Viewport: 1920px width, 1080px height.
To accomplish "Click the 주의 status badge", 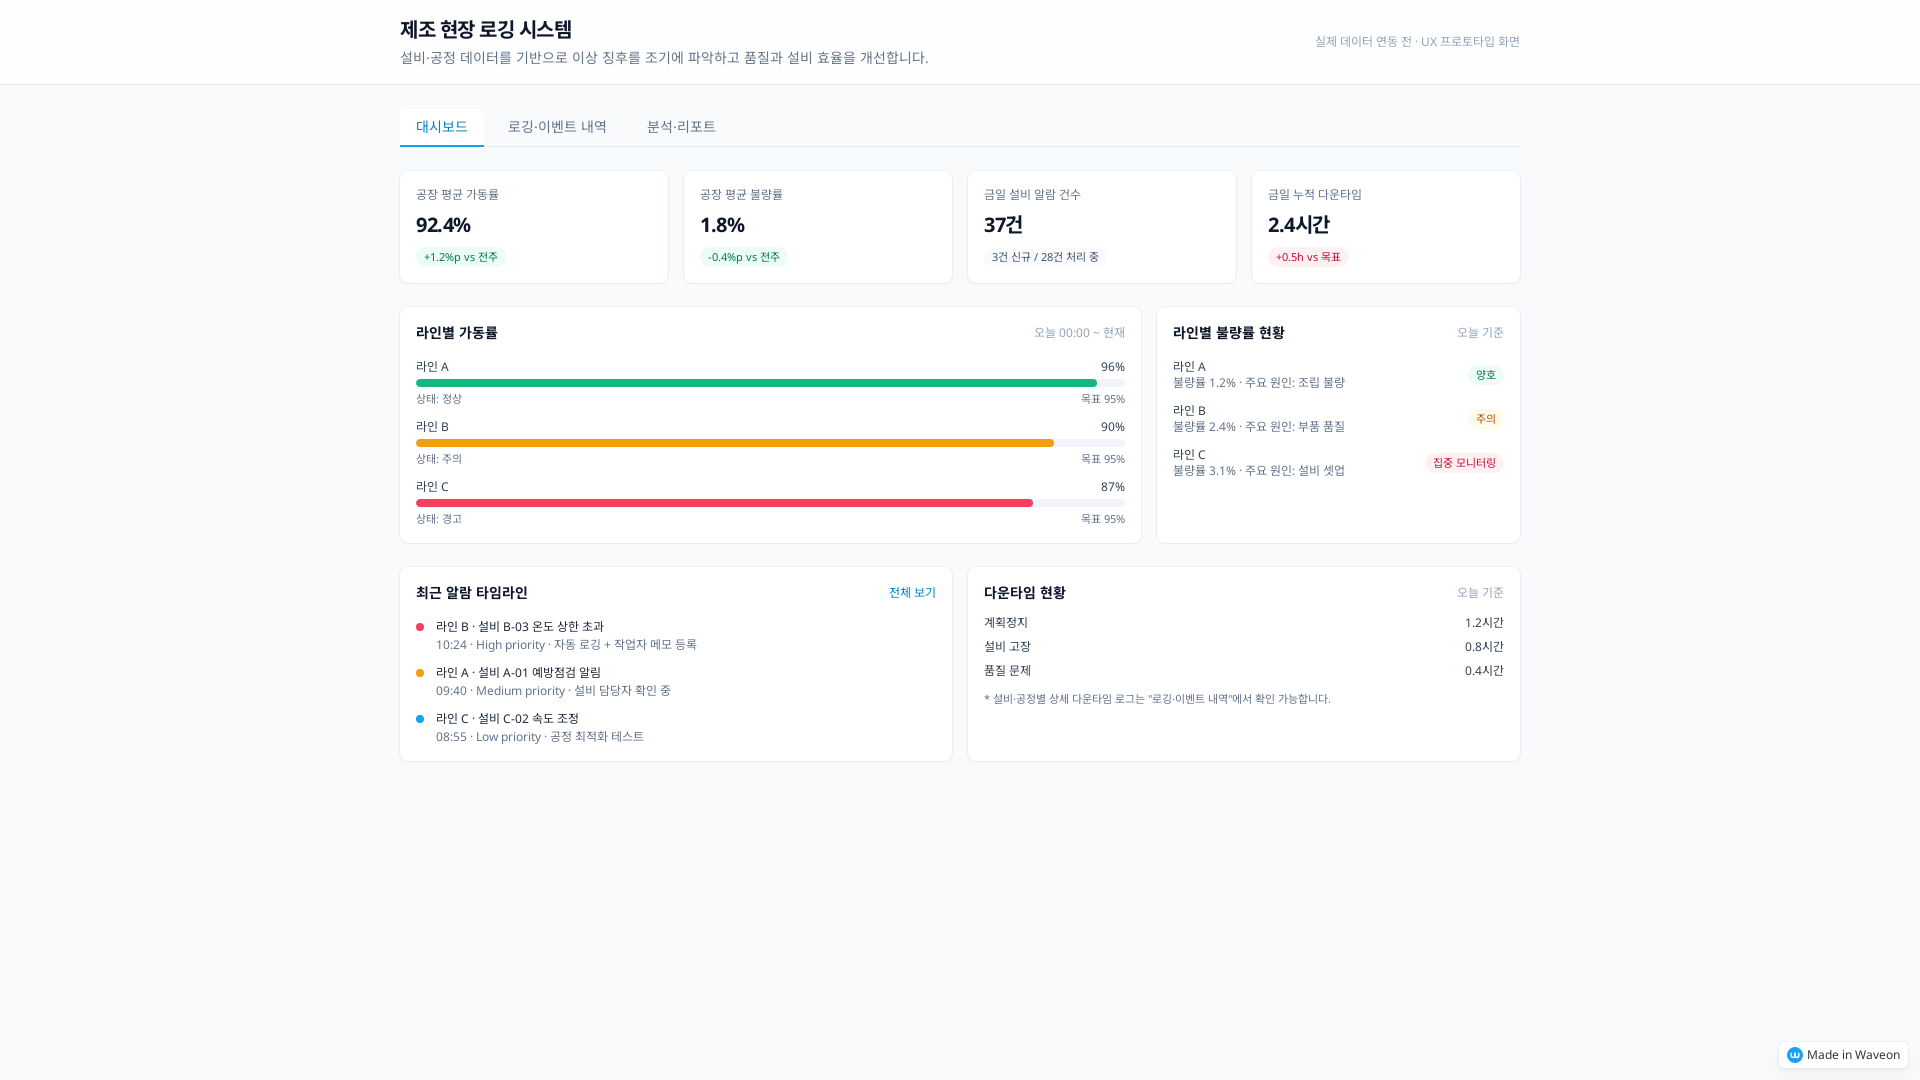I will (1485, 419).
